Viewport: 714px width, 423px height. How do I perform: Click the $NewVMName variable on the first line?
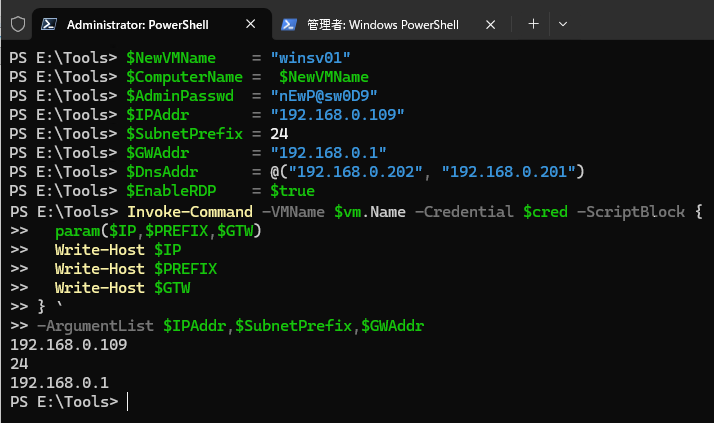(x=171, y=58)
